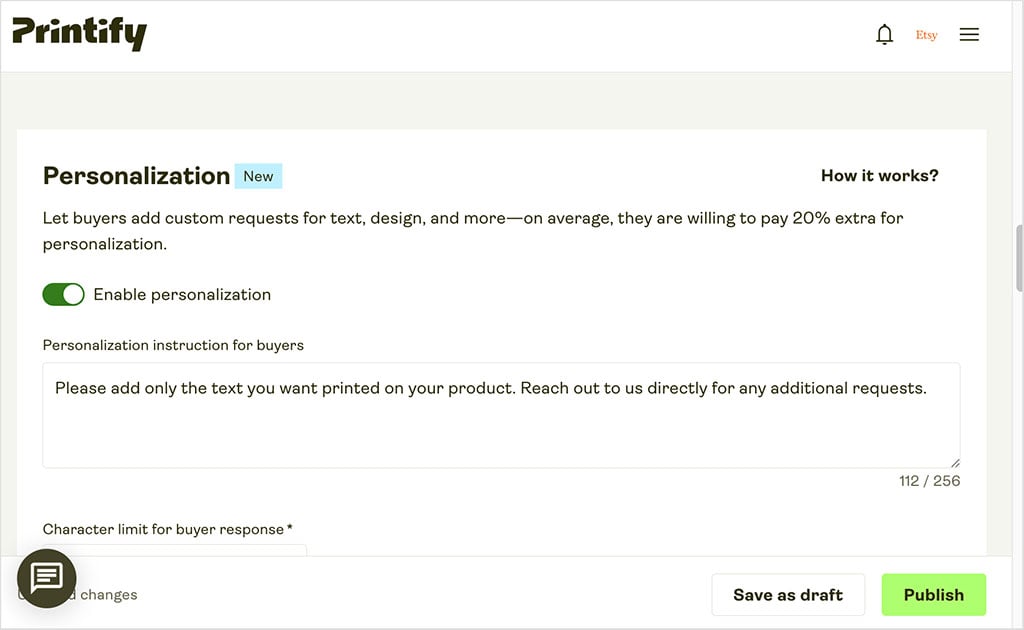Disable the Enable personalization switch
This screenshot has width=1024, height=630.
[63, 294]
